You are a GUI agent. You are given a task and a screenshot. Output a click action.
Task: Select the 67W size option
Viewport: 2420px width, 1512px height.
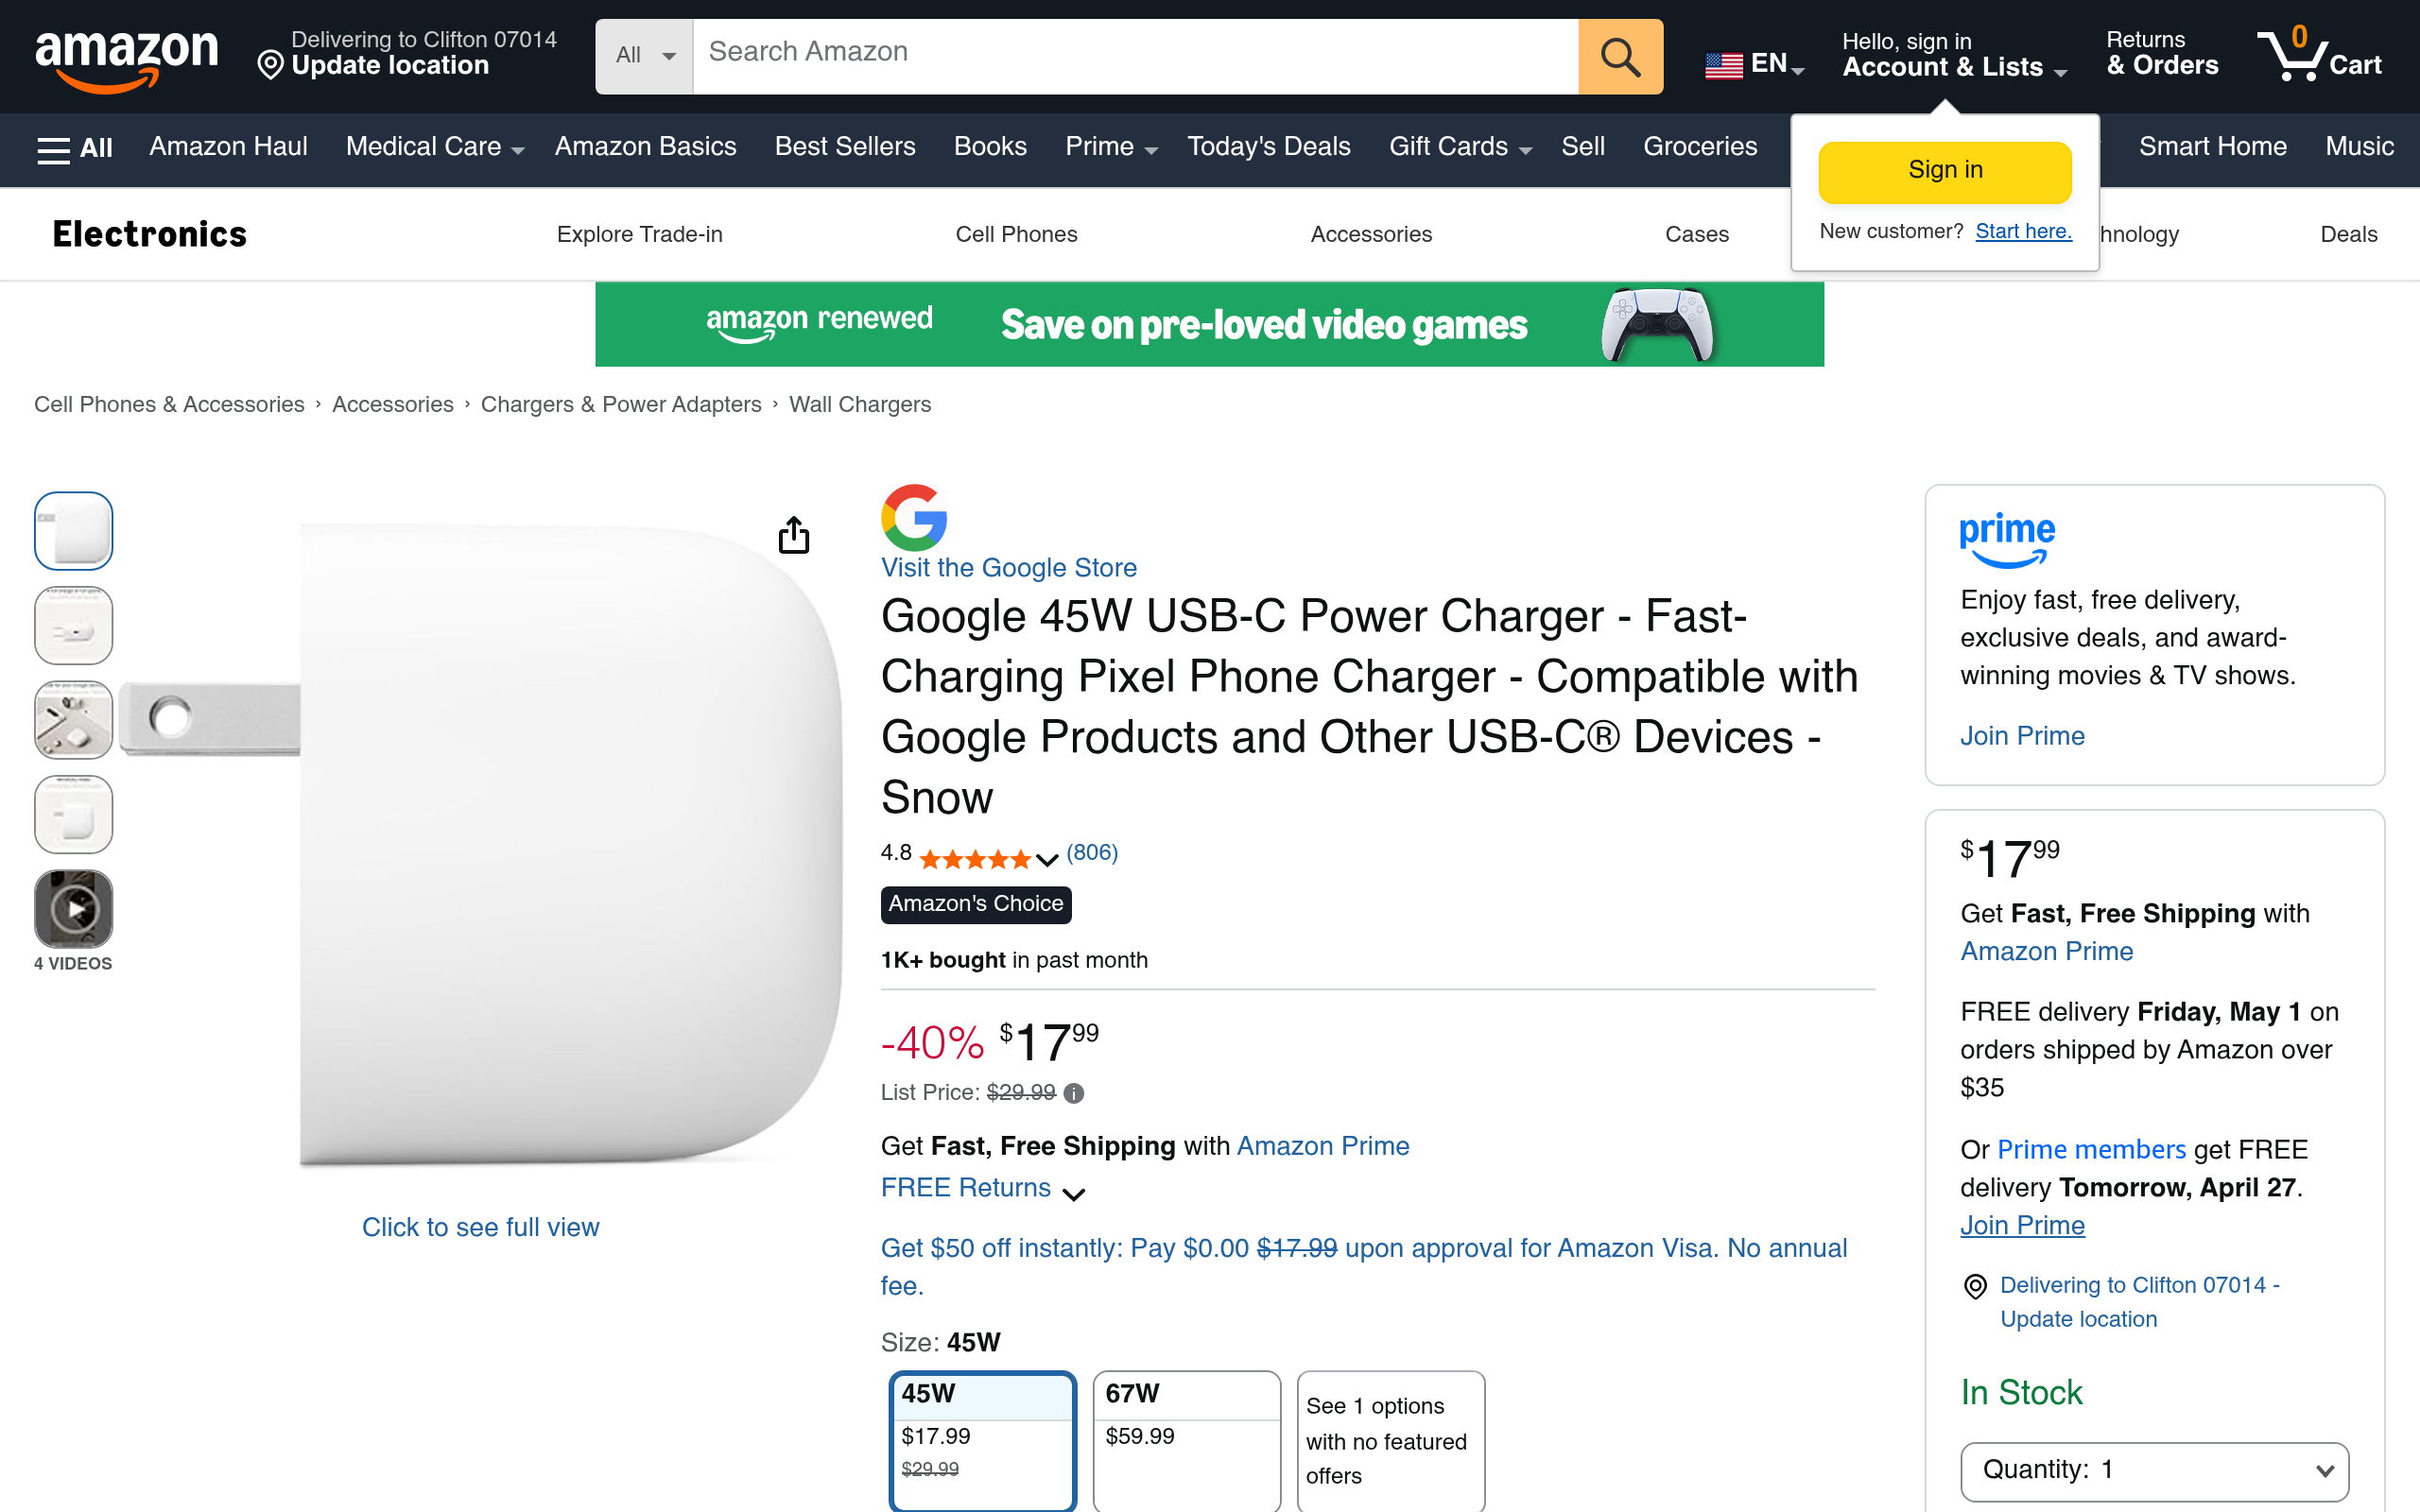(1186, 1438)
